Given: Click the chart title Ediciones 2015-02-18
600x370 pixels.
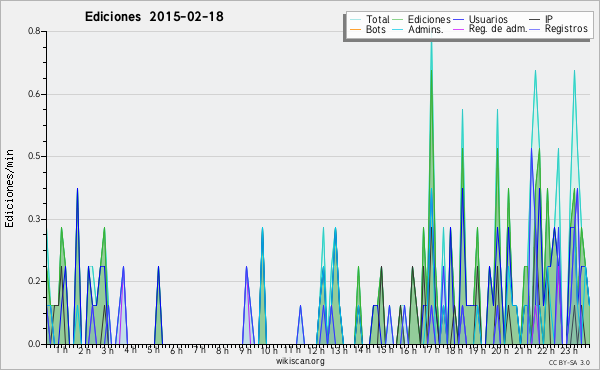Looking at the screenshot, I should 154,17.
